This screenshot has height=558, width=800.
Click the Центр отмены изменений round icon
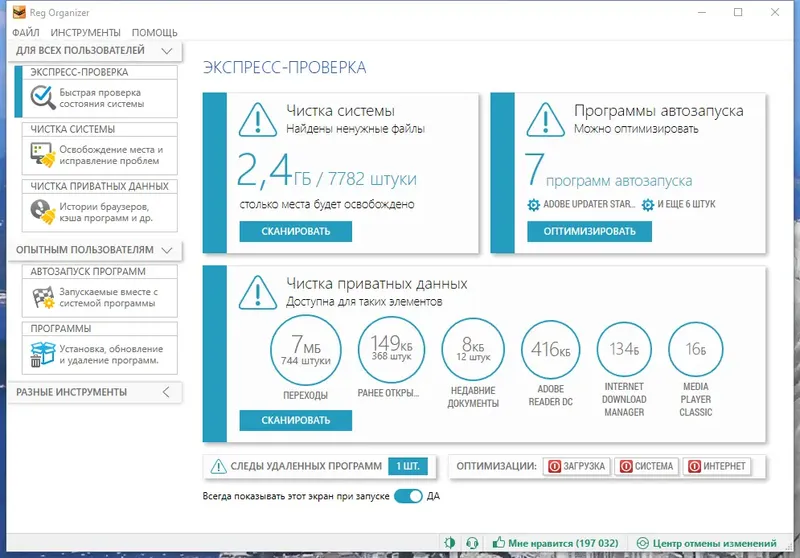click(642, 543)
